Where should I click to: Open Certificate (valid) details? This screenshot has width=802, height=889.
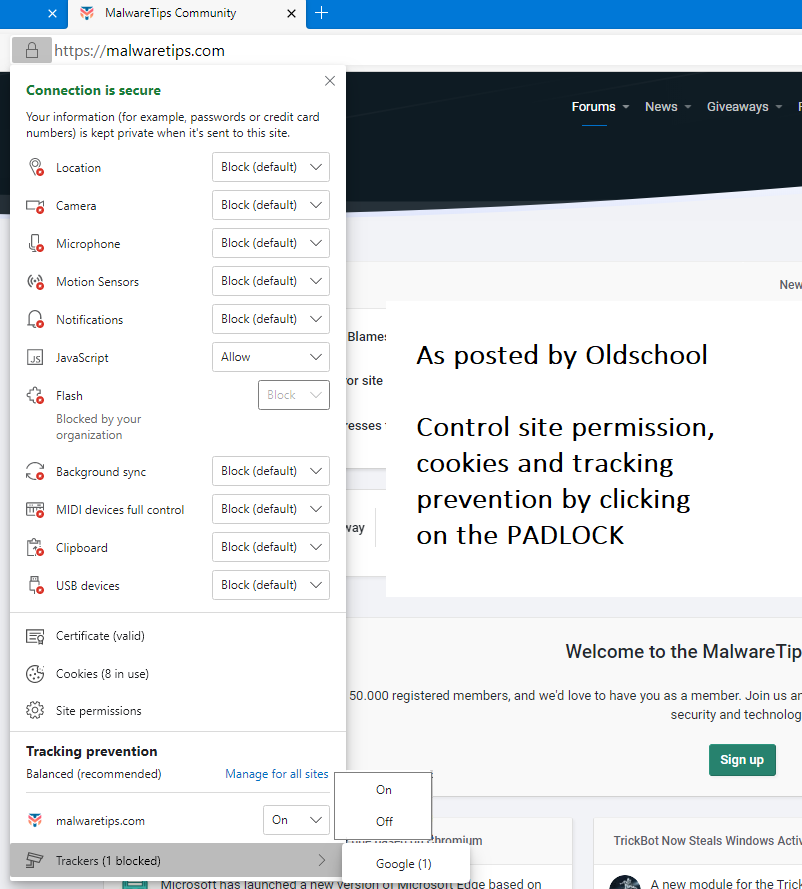coord(100,636)
